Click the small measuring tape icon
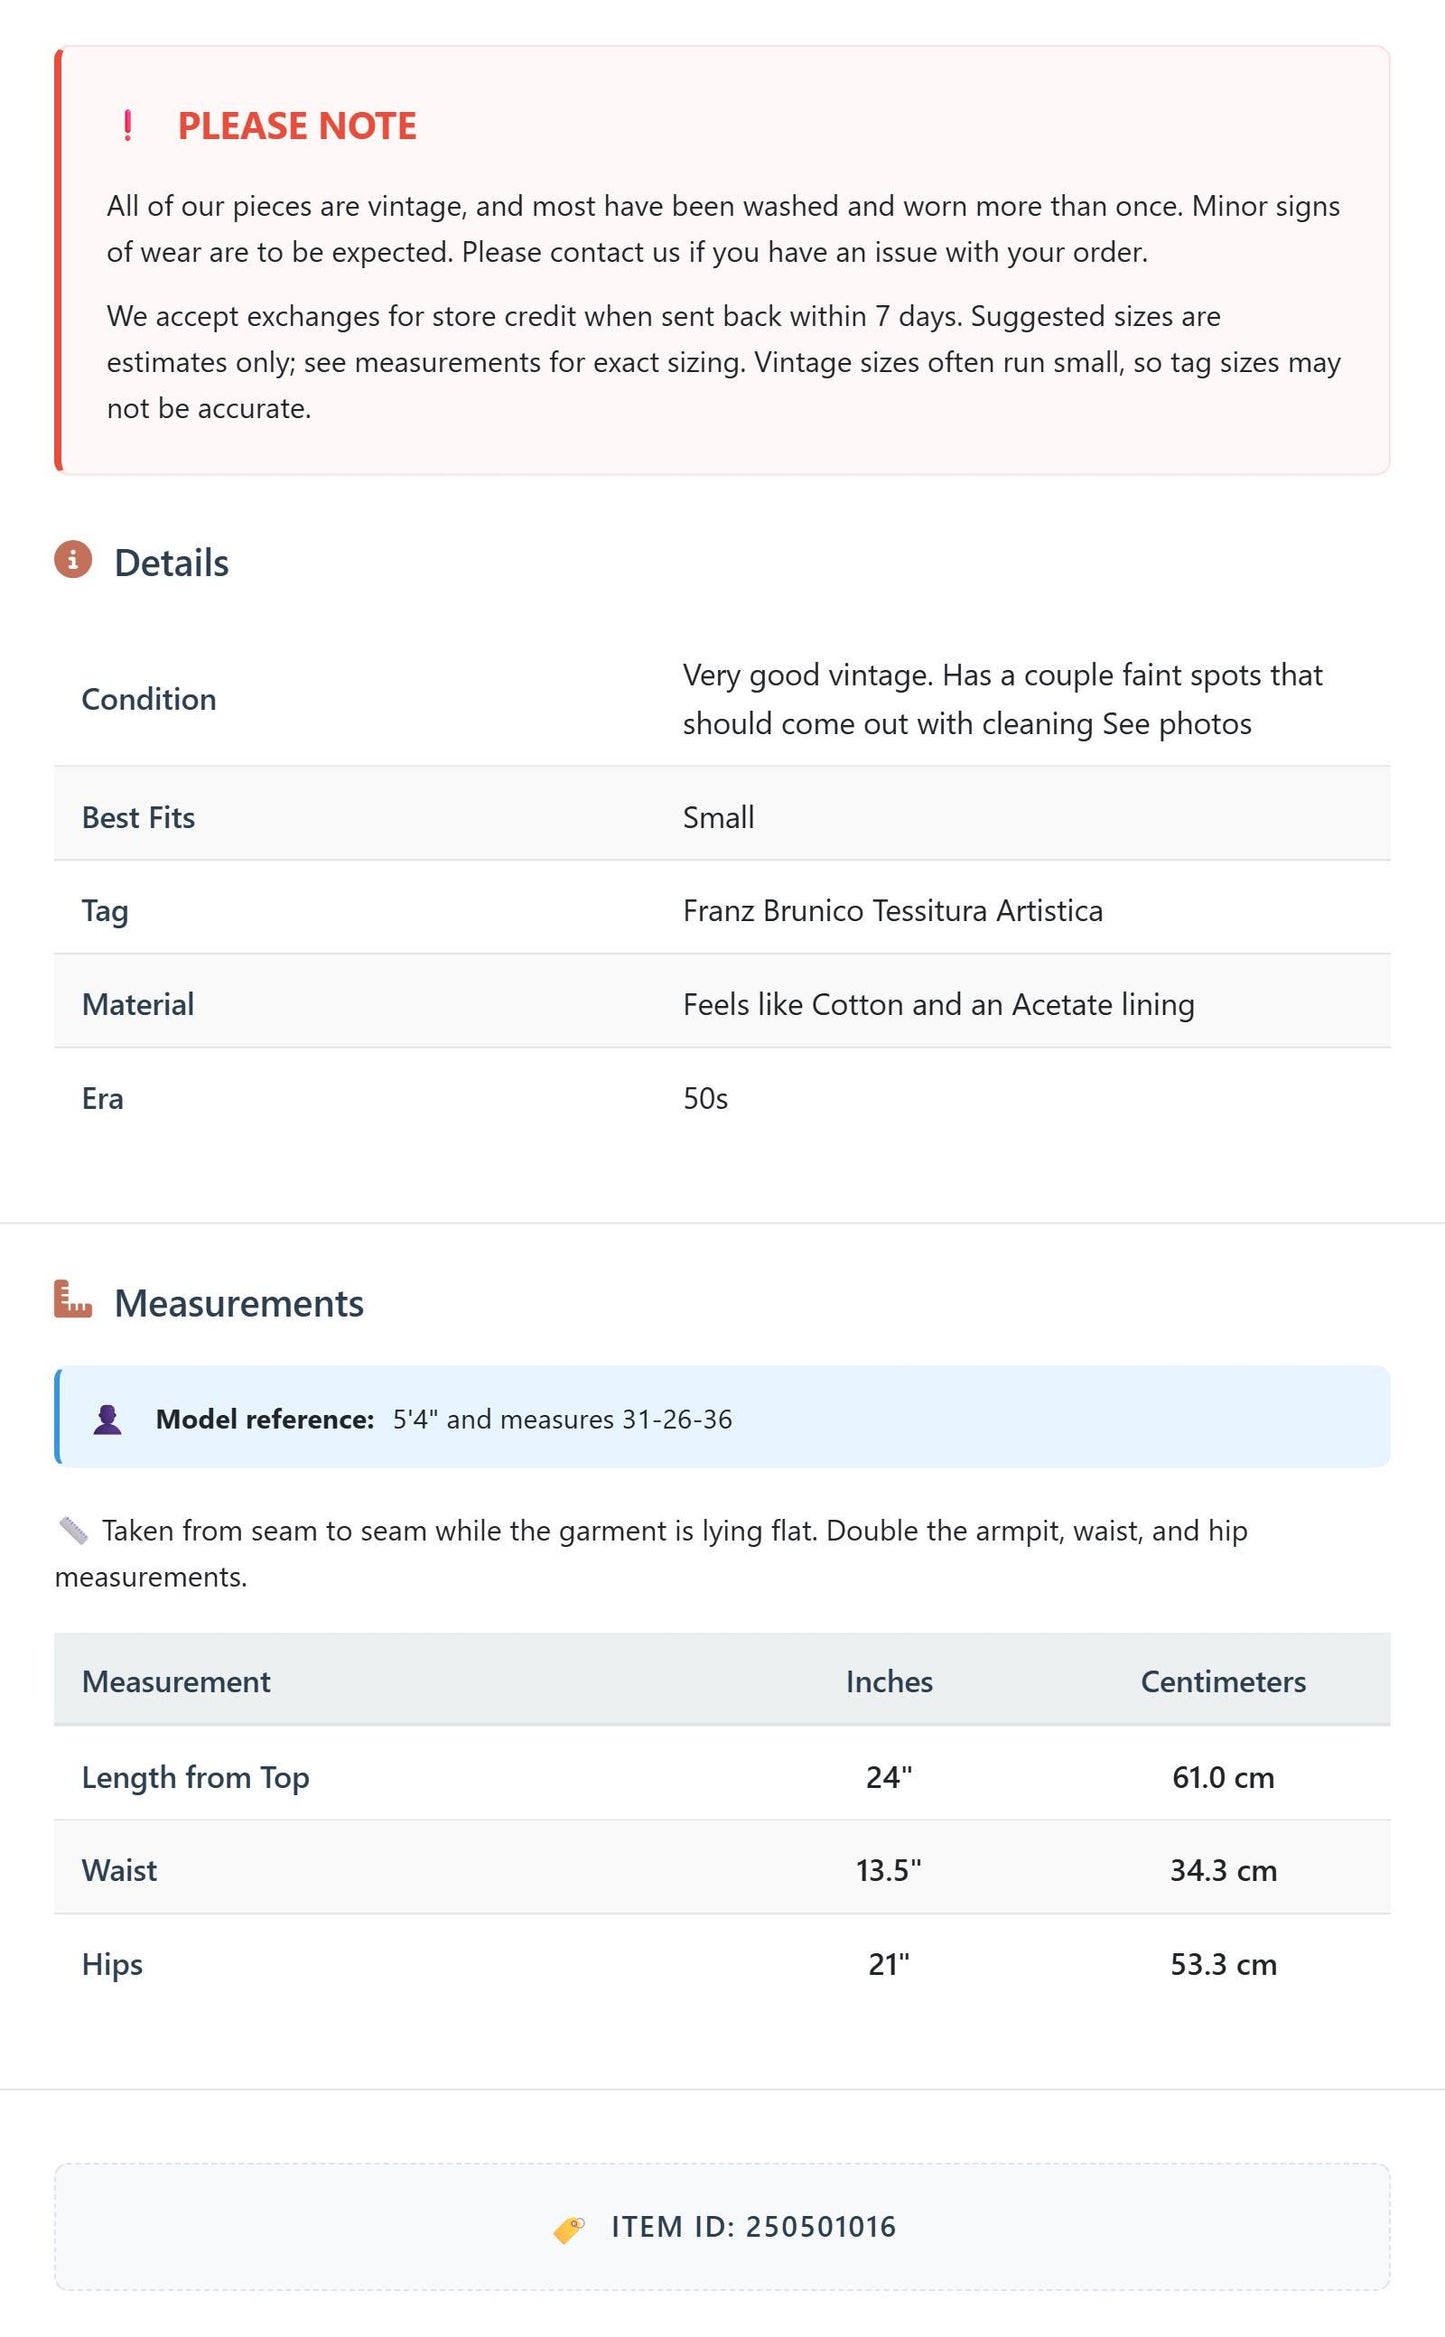This screenshot has height=2337, width=1445. tap(73, 1530)
